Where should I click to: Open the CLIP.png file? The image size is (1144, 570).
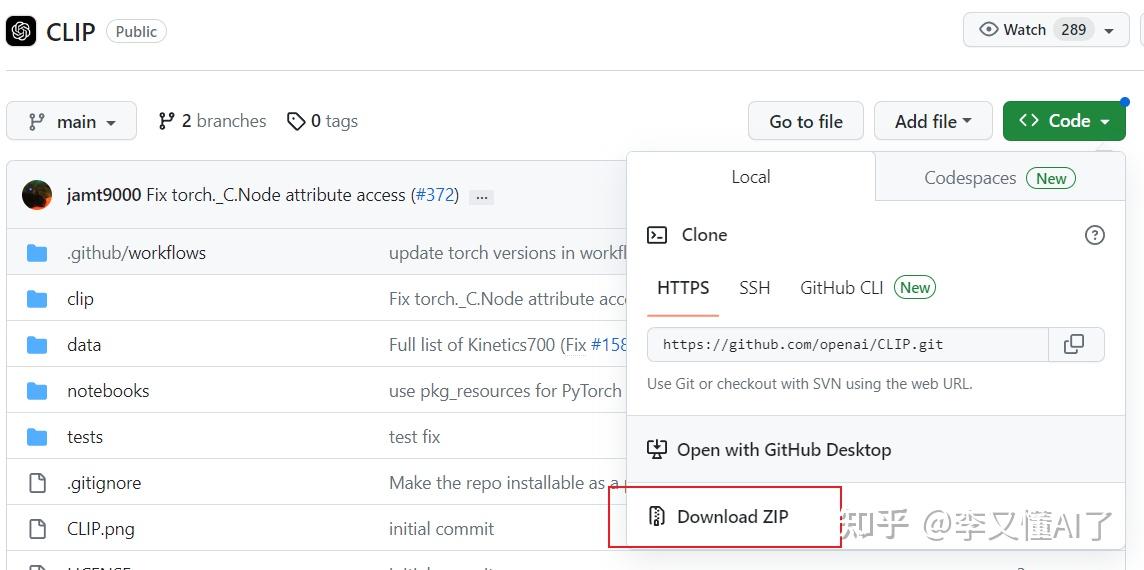pos(100,529)
